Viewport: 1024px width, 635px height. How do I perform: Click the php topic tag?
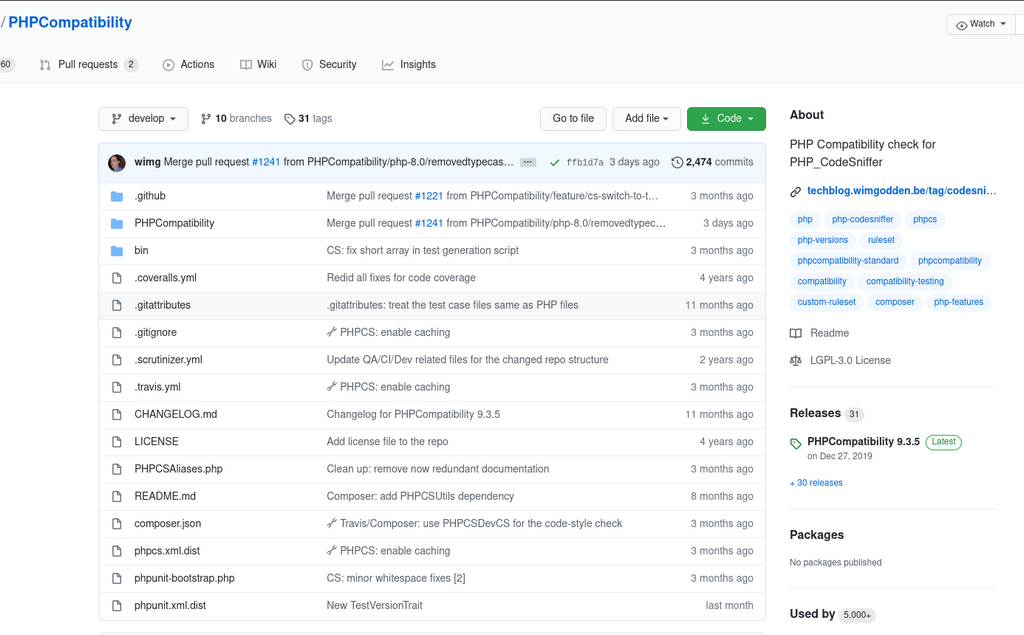(805, 220)
